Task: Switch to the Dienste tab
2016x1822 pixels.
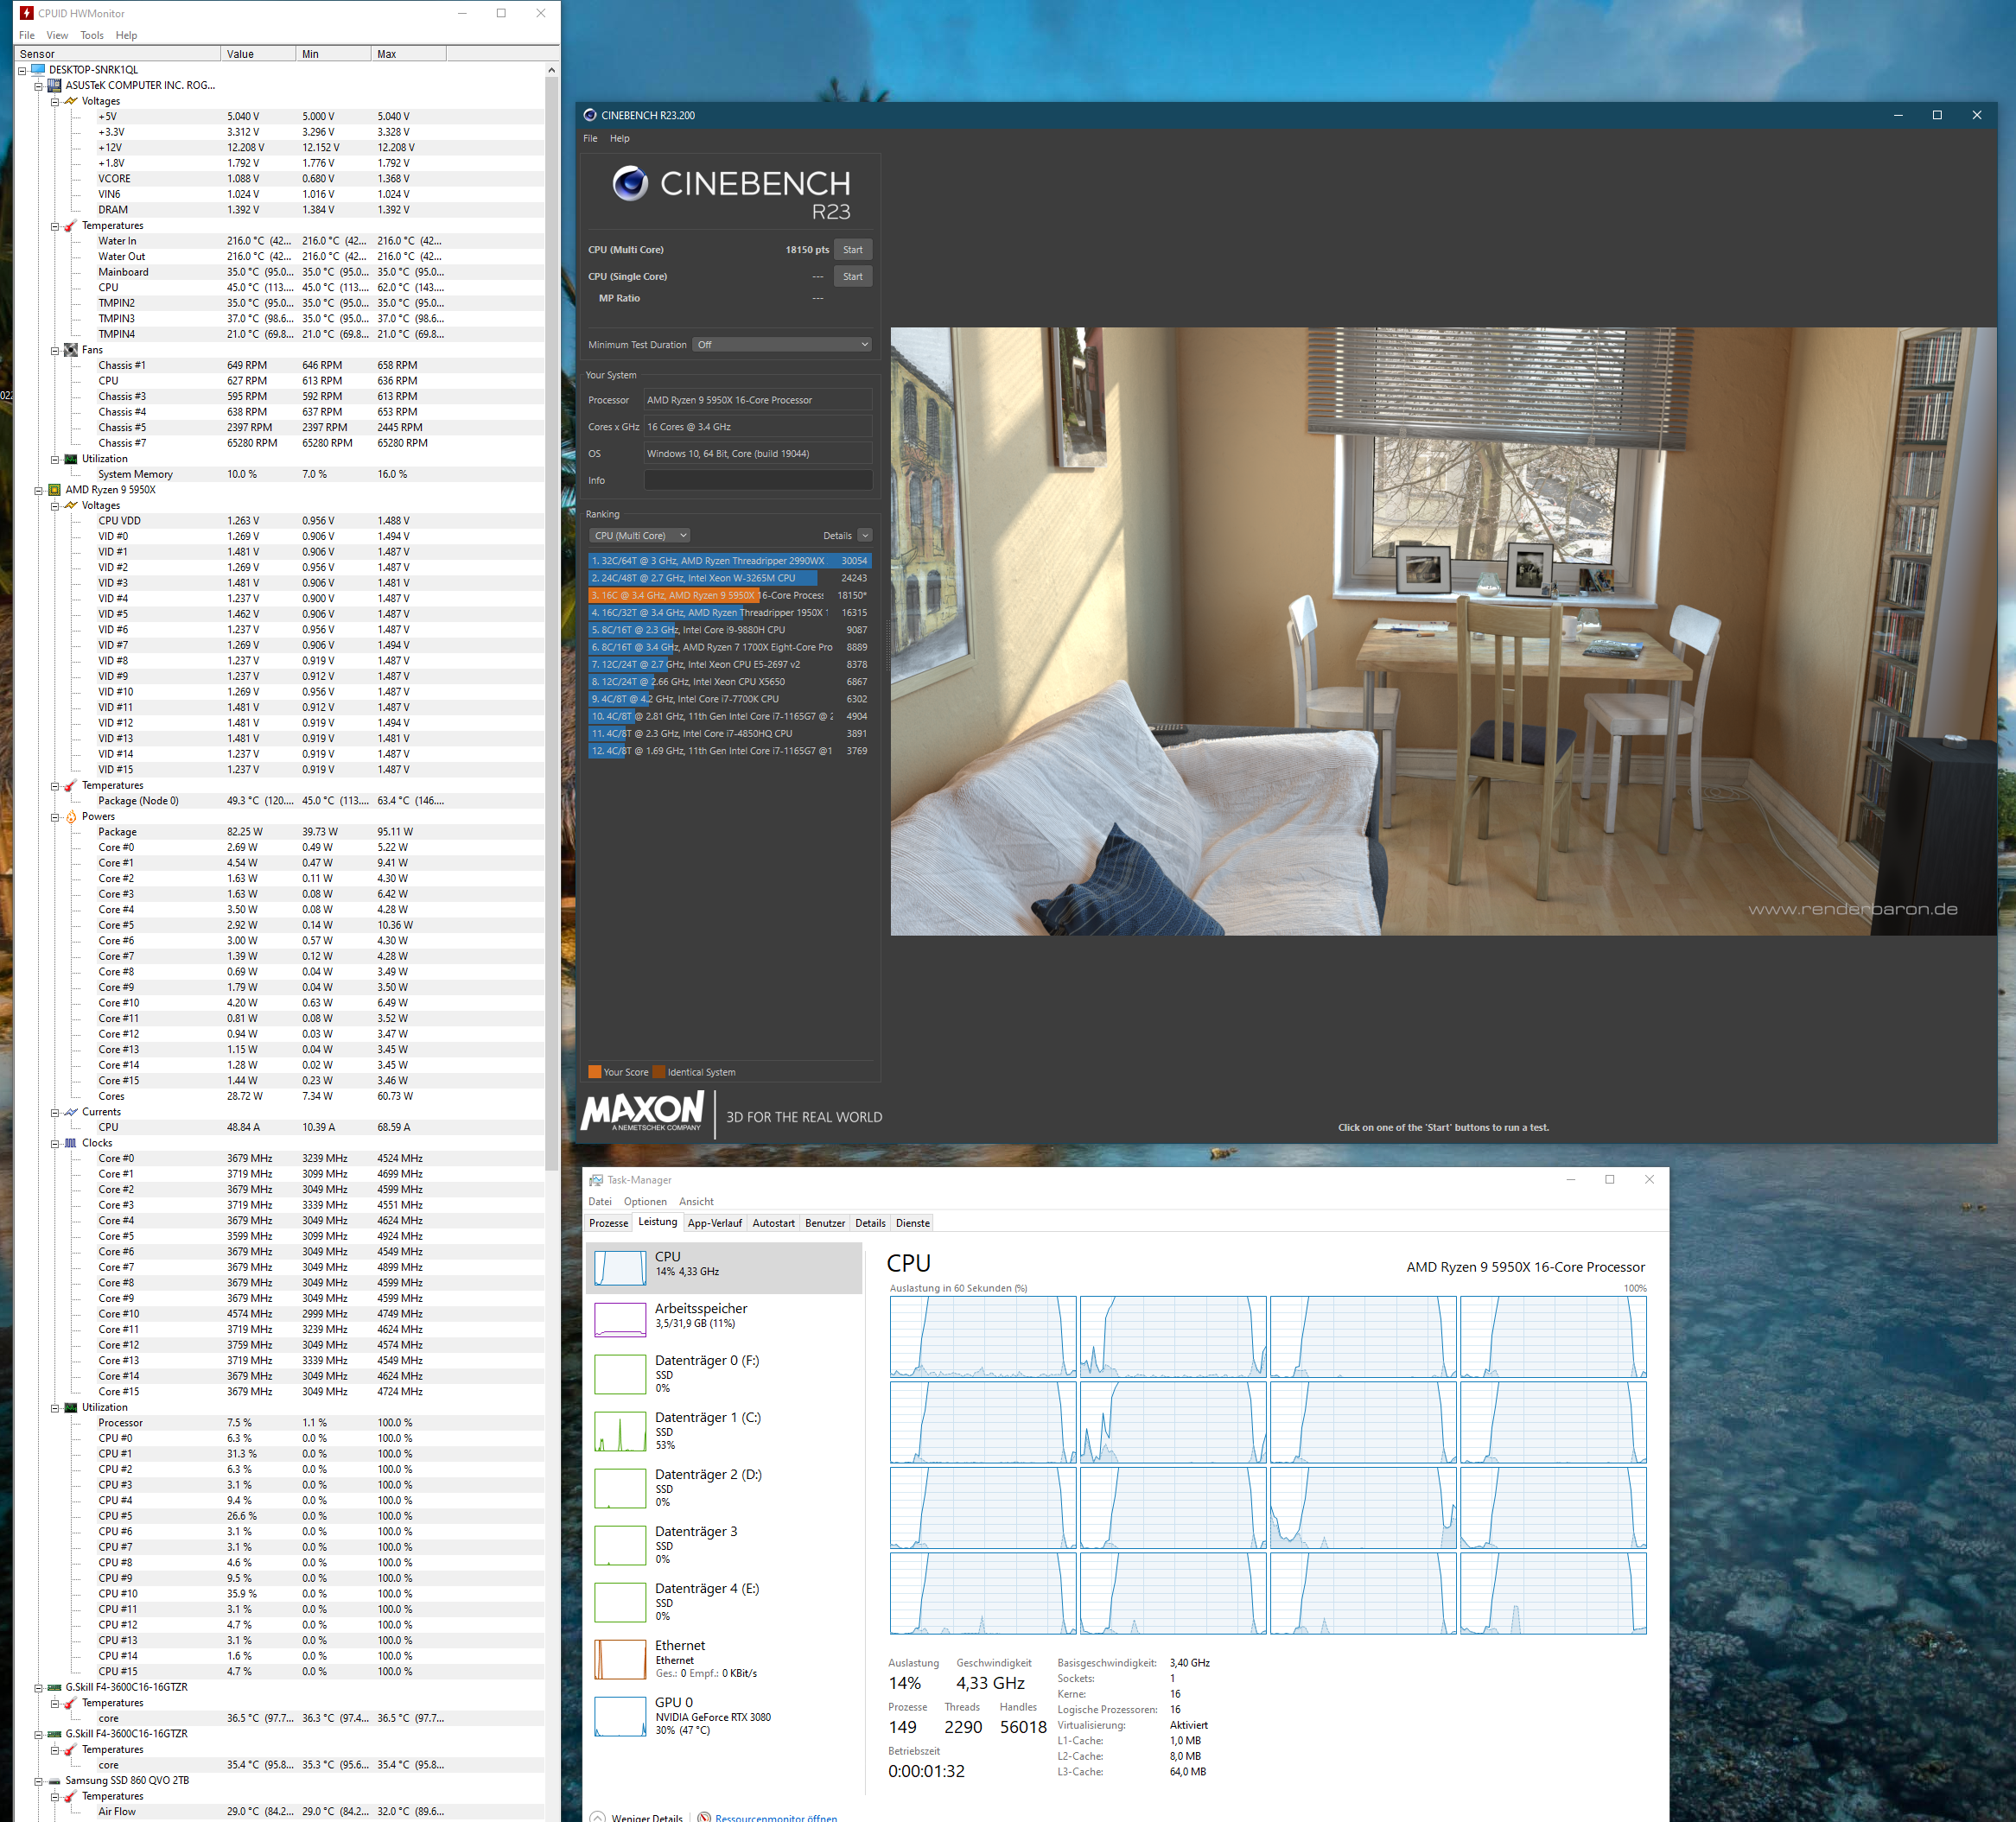Action: point(913,1223)
